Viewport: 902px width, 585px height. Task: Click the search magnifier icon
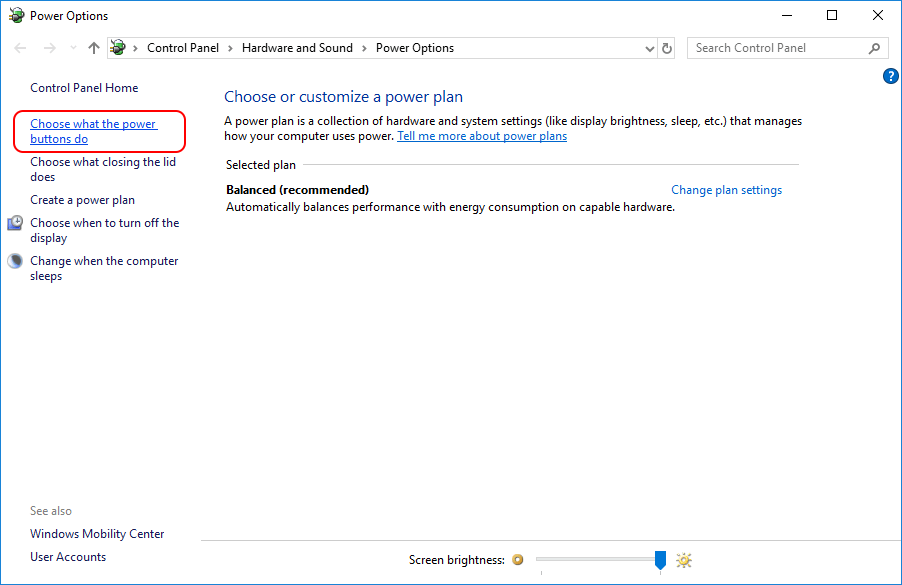point(874,48)
